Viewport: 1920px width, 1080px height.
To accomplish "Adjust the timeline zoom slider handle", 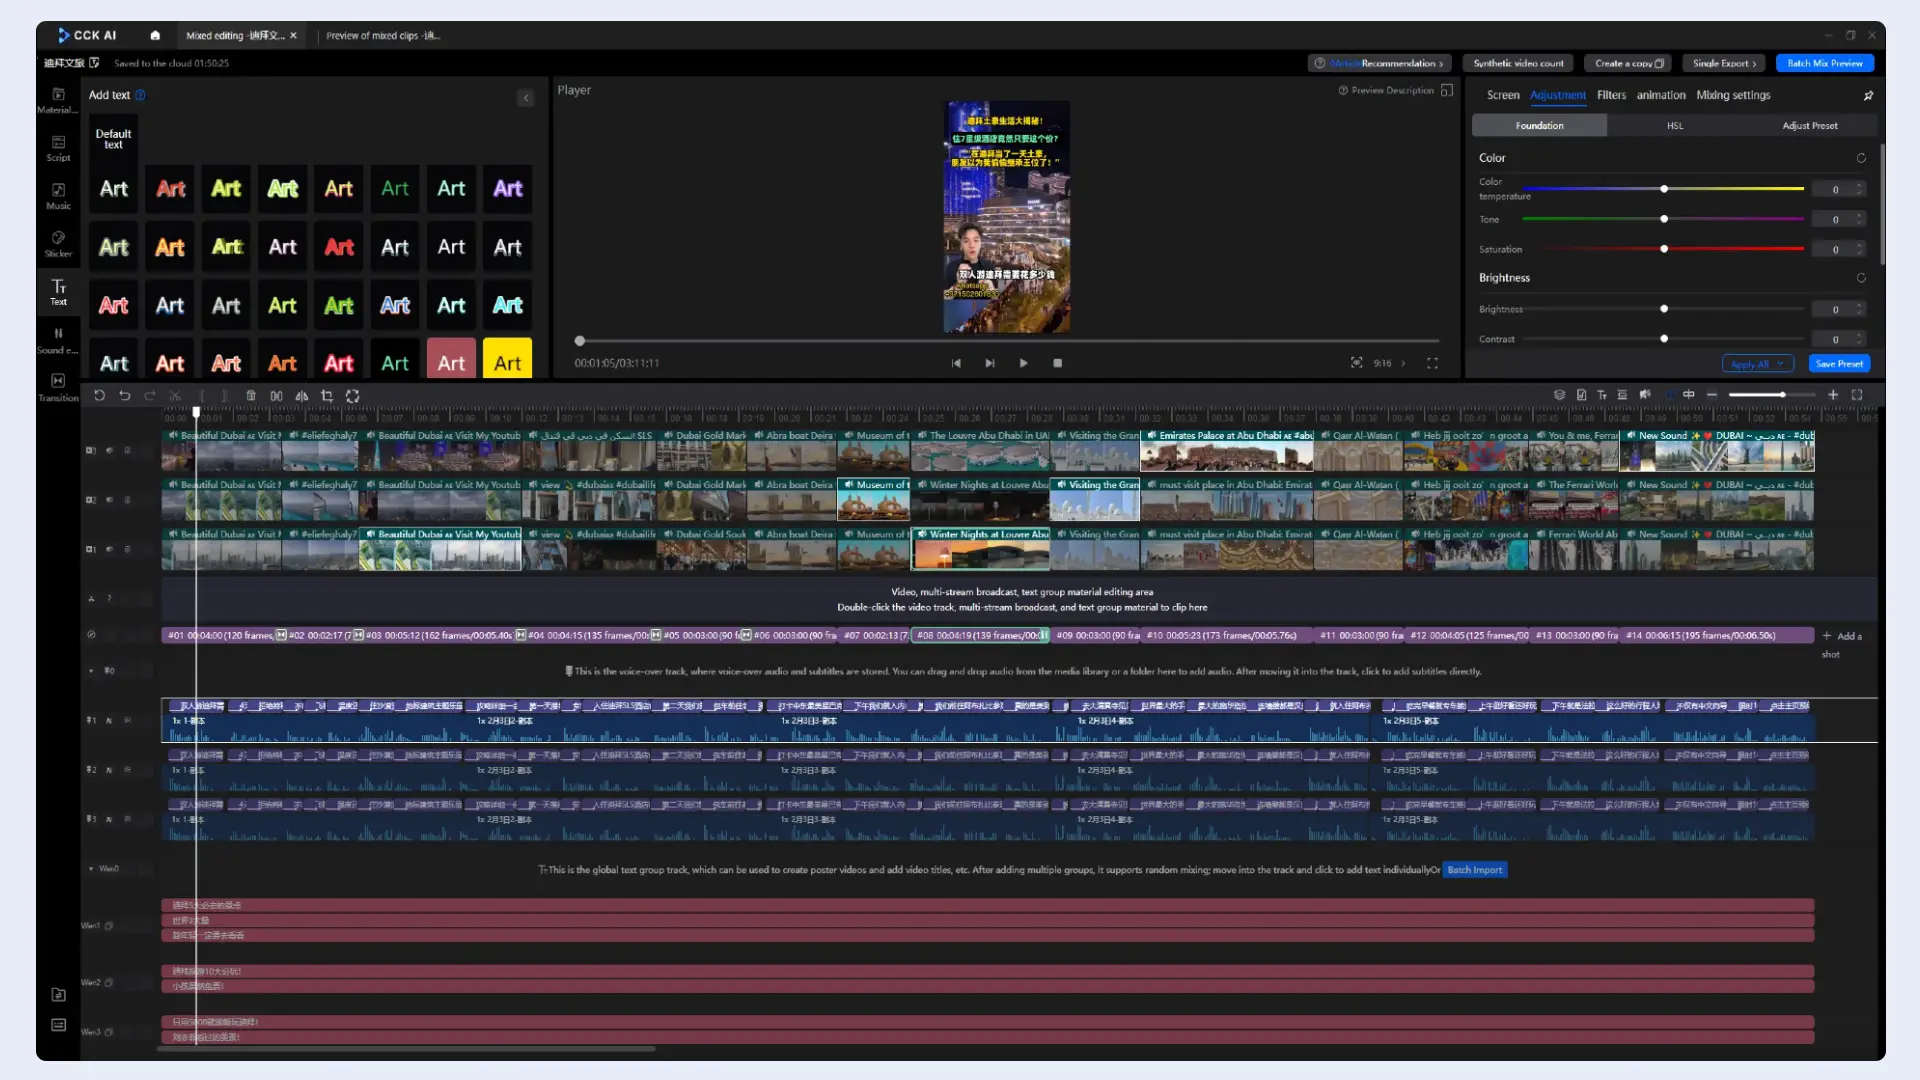I will click(x=1782, y=395).
